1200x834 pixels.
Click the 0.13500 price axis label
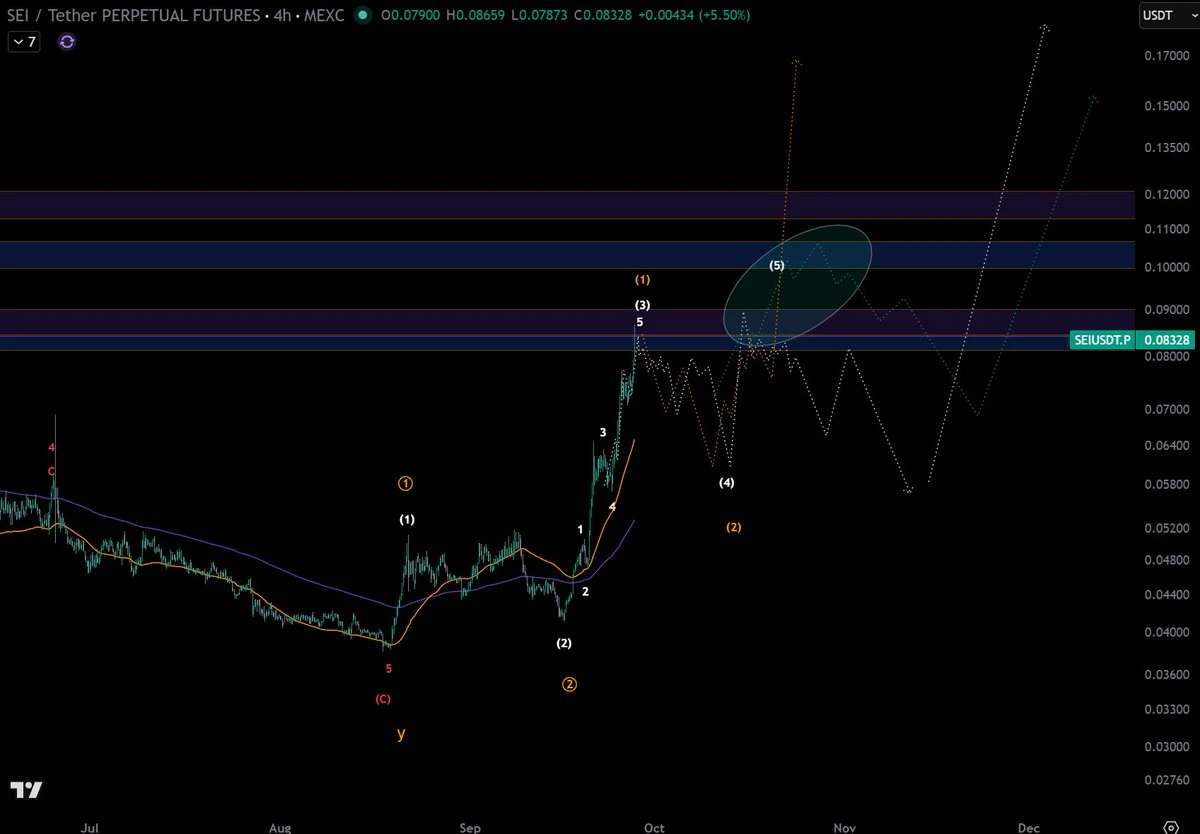point(1167,147)
